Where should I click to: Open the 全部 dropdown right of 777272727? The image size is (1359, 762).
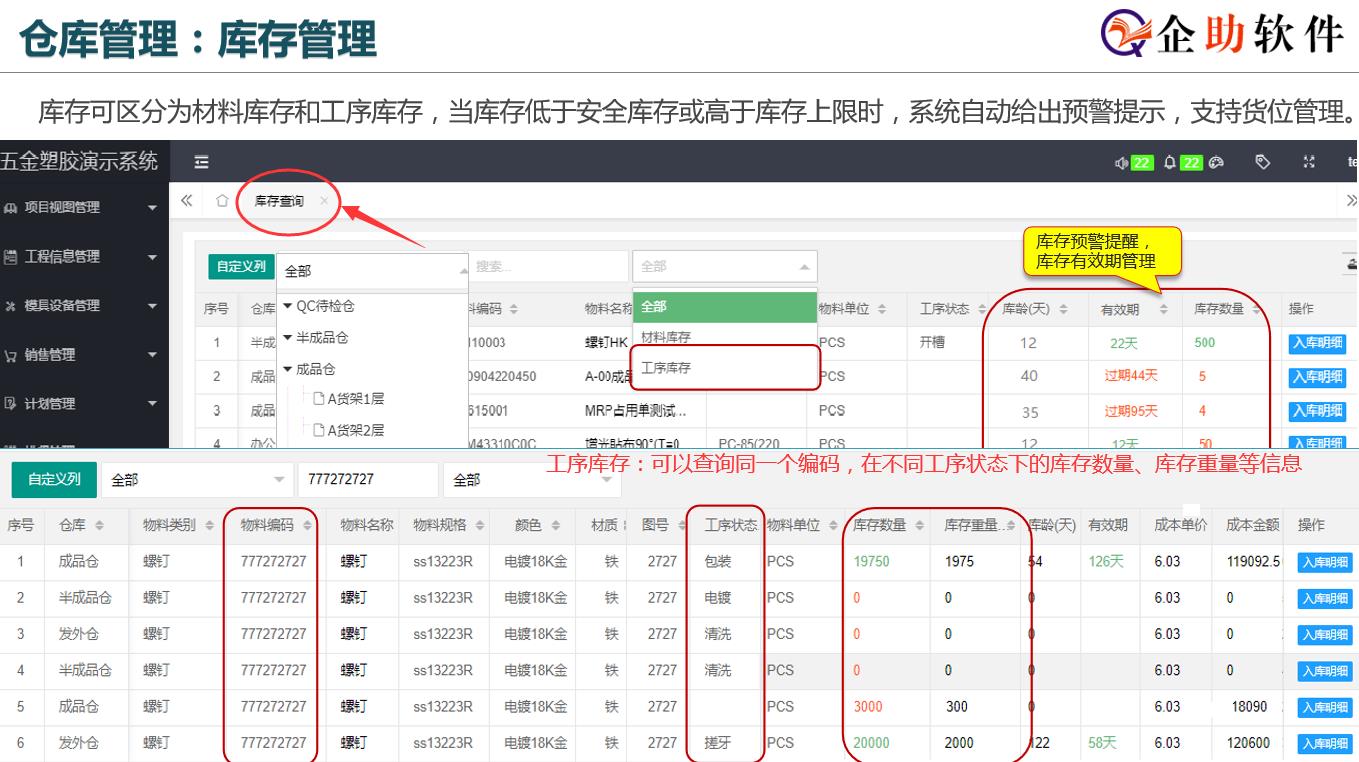point(532,480)
